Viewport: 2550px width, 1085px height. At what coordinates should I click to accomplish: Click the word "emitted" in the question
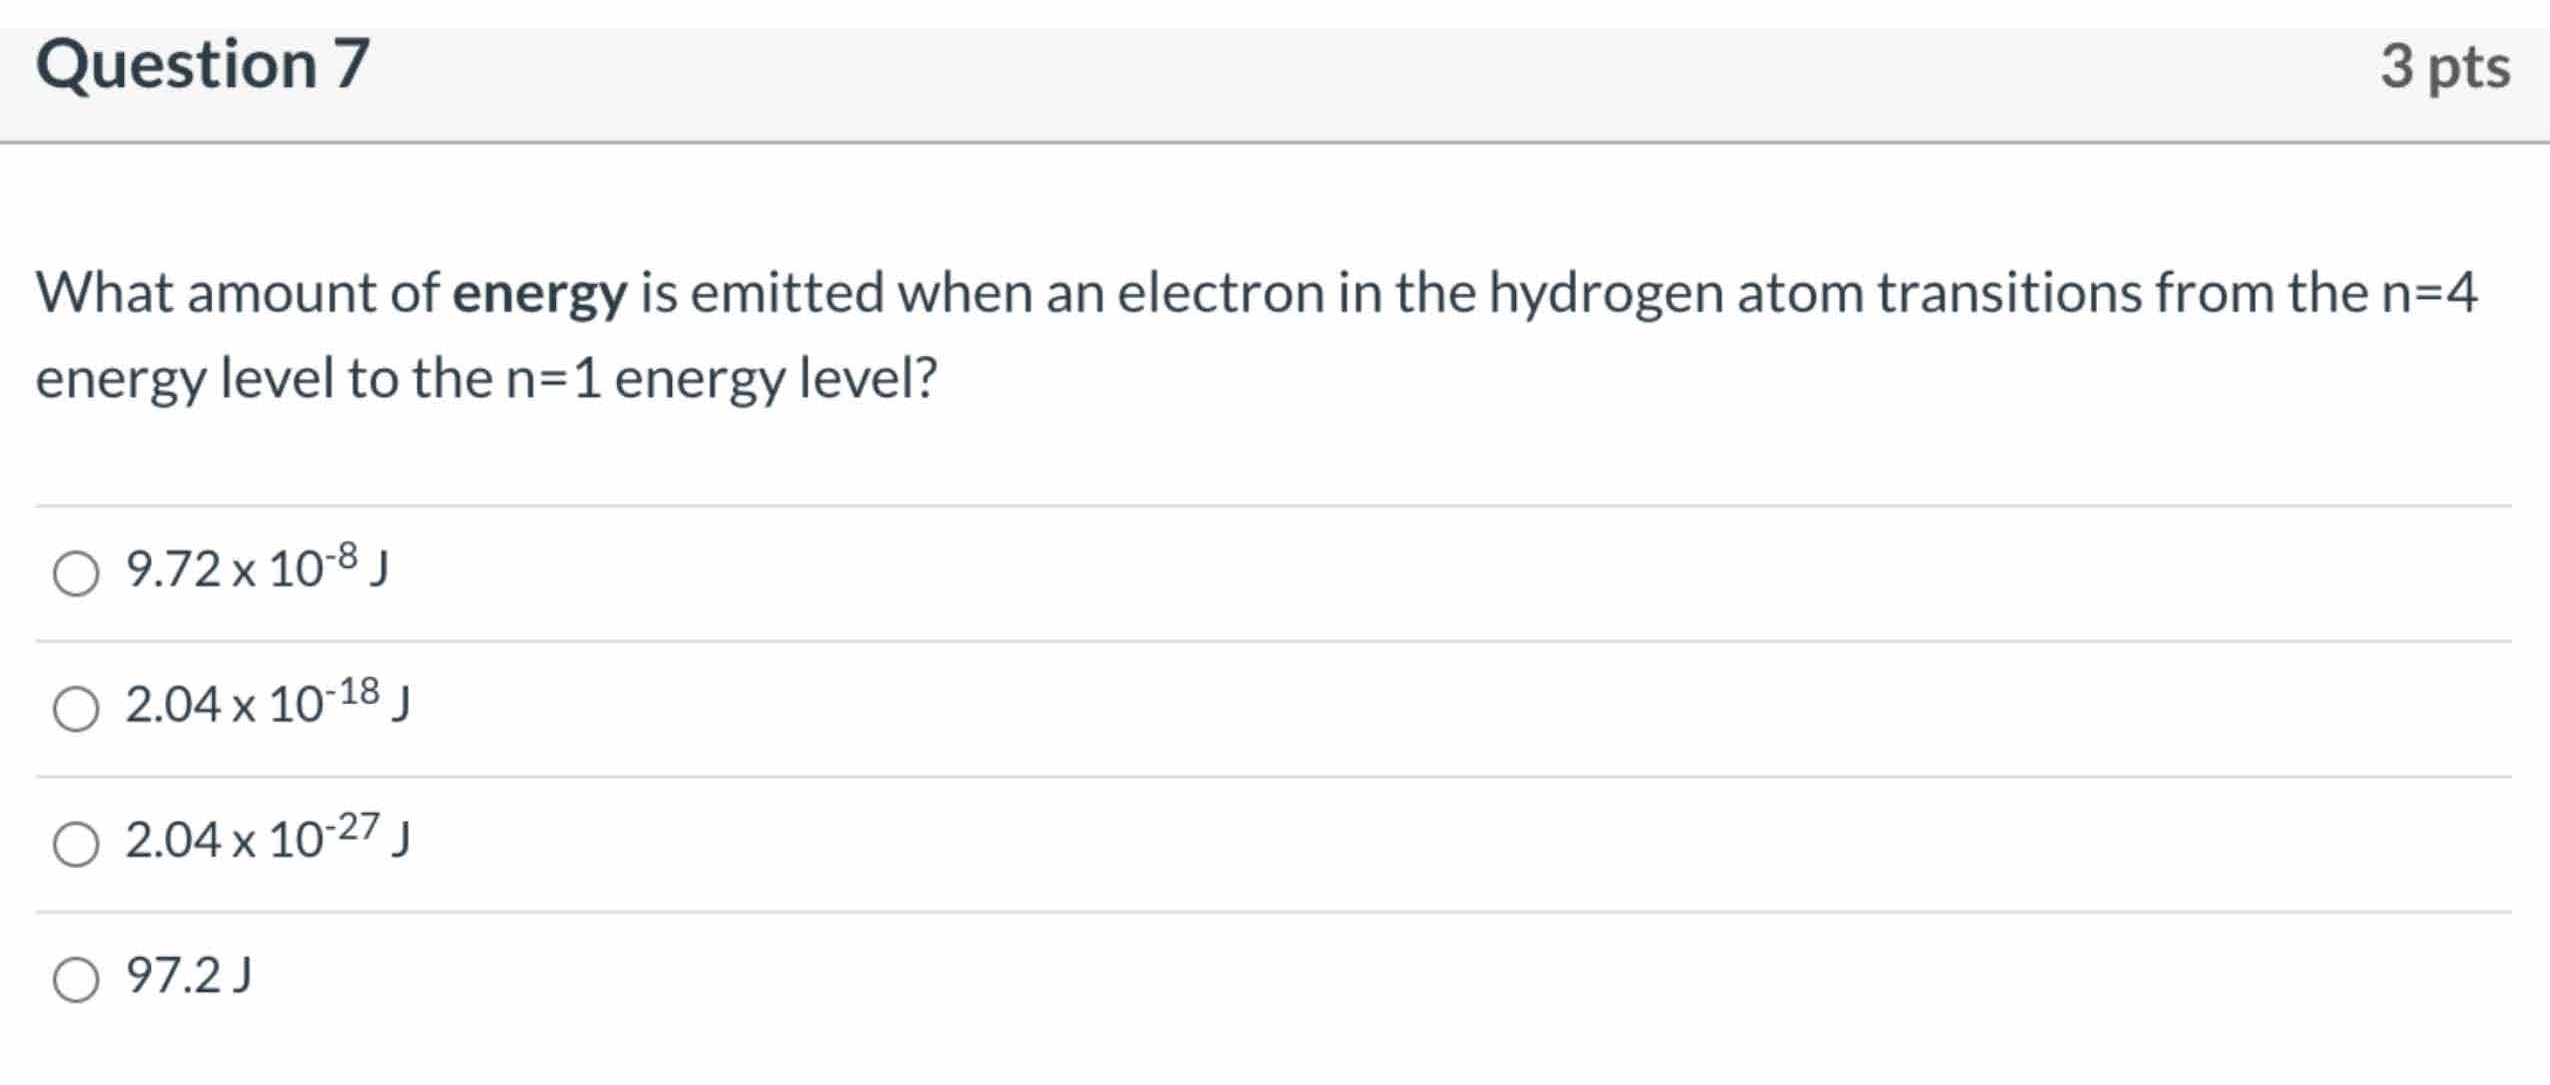click(x=787, y=294)
